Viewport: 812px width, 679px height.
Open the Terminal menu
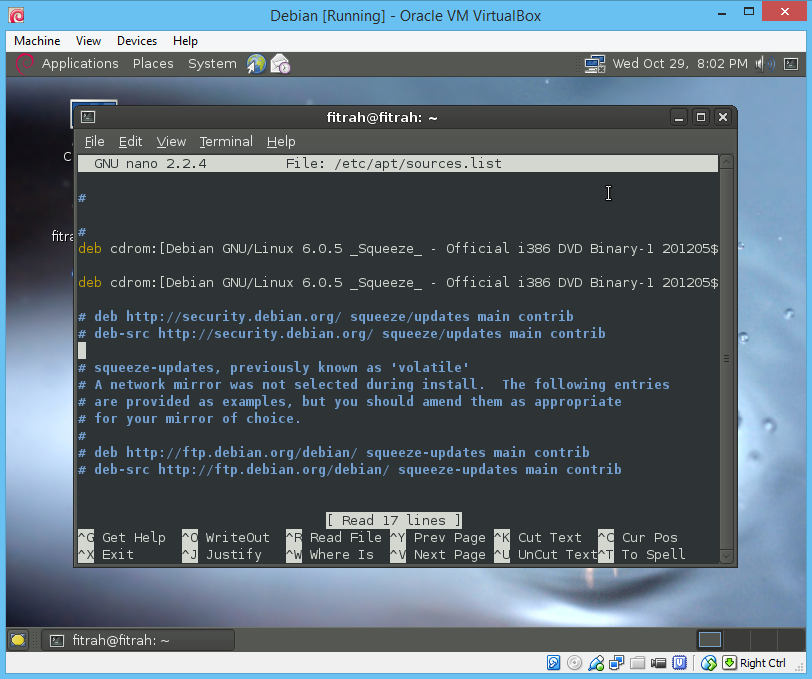coord(226,141)
